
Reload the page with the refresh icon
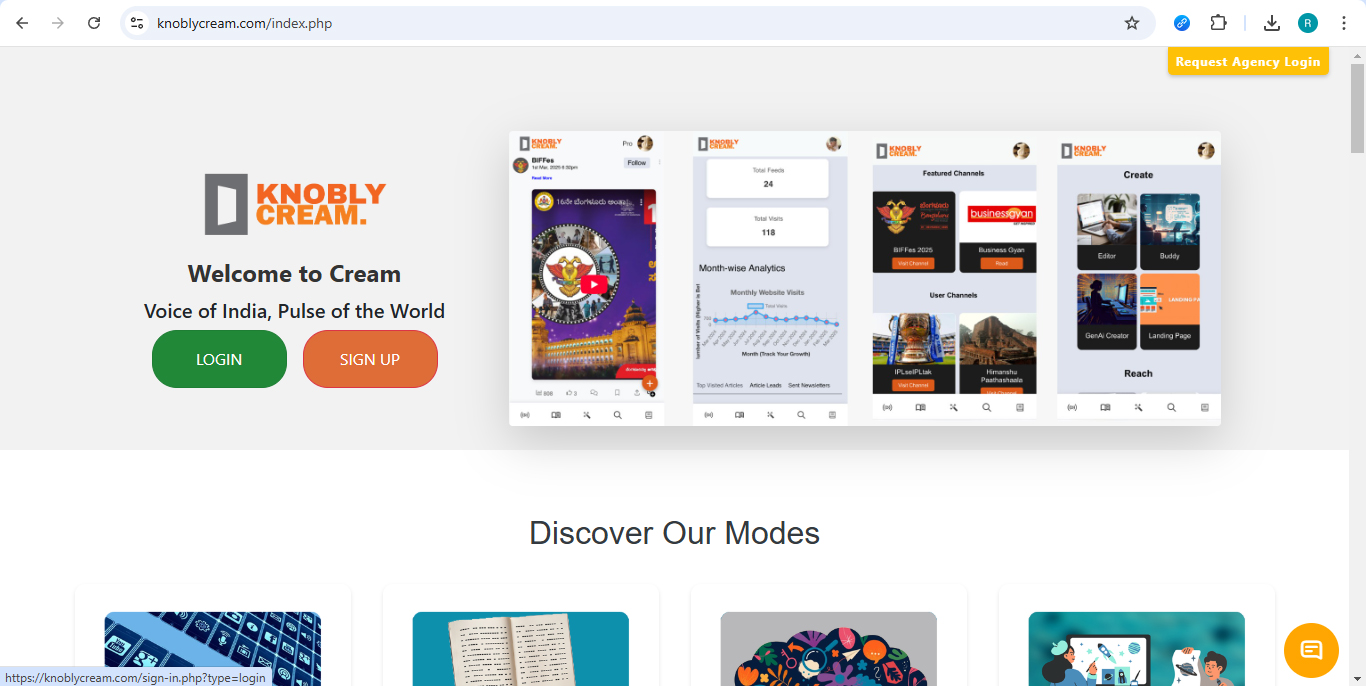pos(94,23)
